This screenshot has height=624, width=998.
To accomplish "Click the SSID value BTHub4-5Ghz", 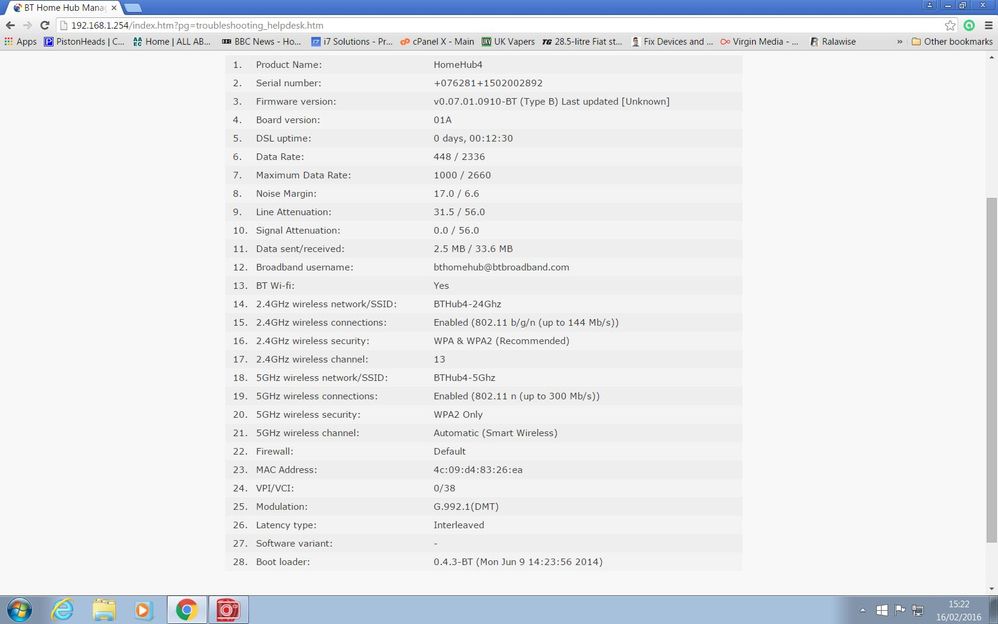I will coord(465,378).
